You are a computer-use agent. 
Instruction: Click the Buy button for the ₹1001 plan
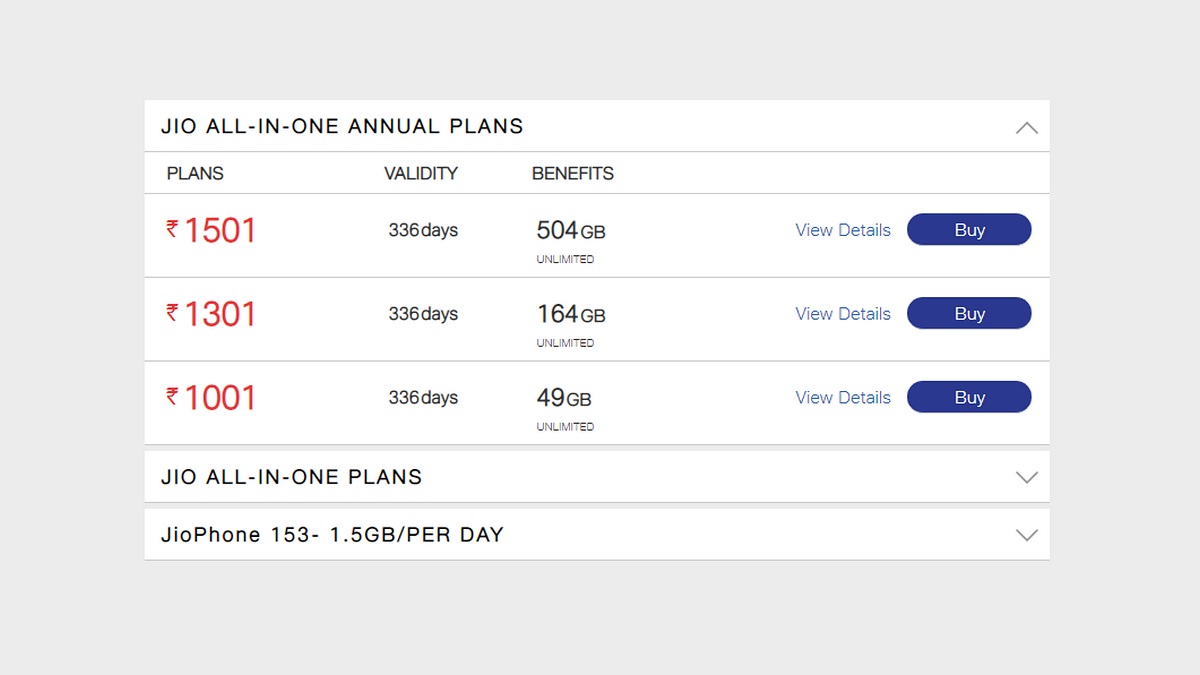[968, 397]
